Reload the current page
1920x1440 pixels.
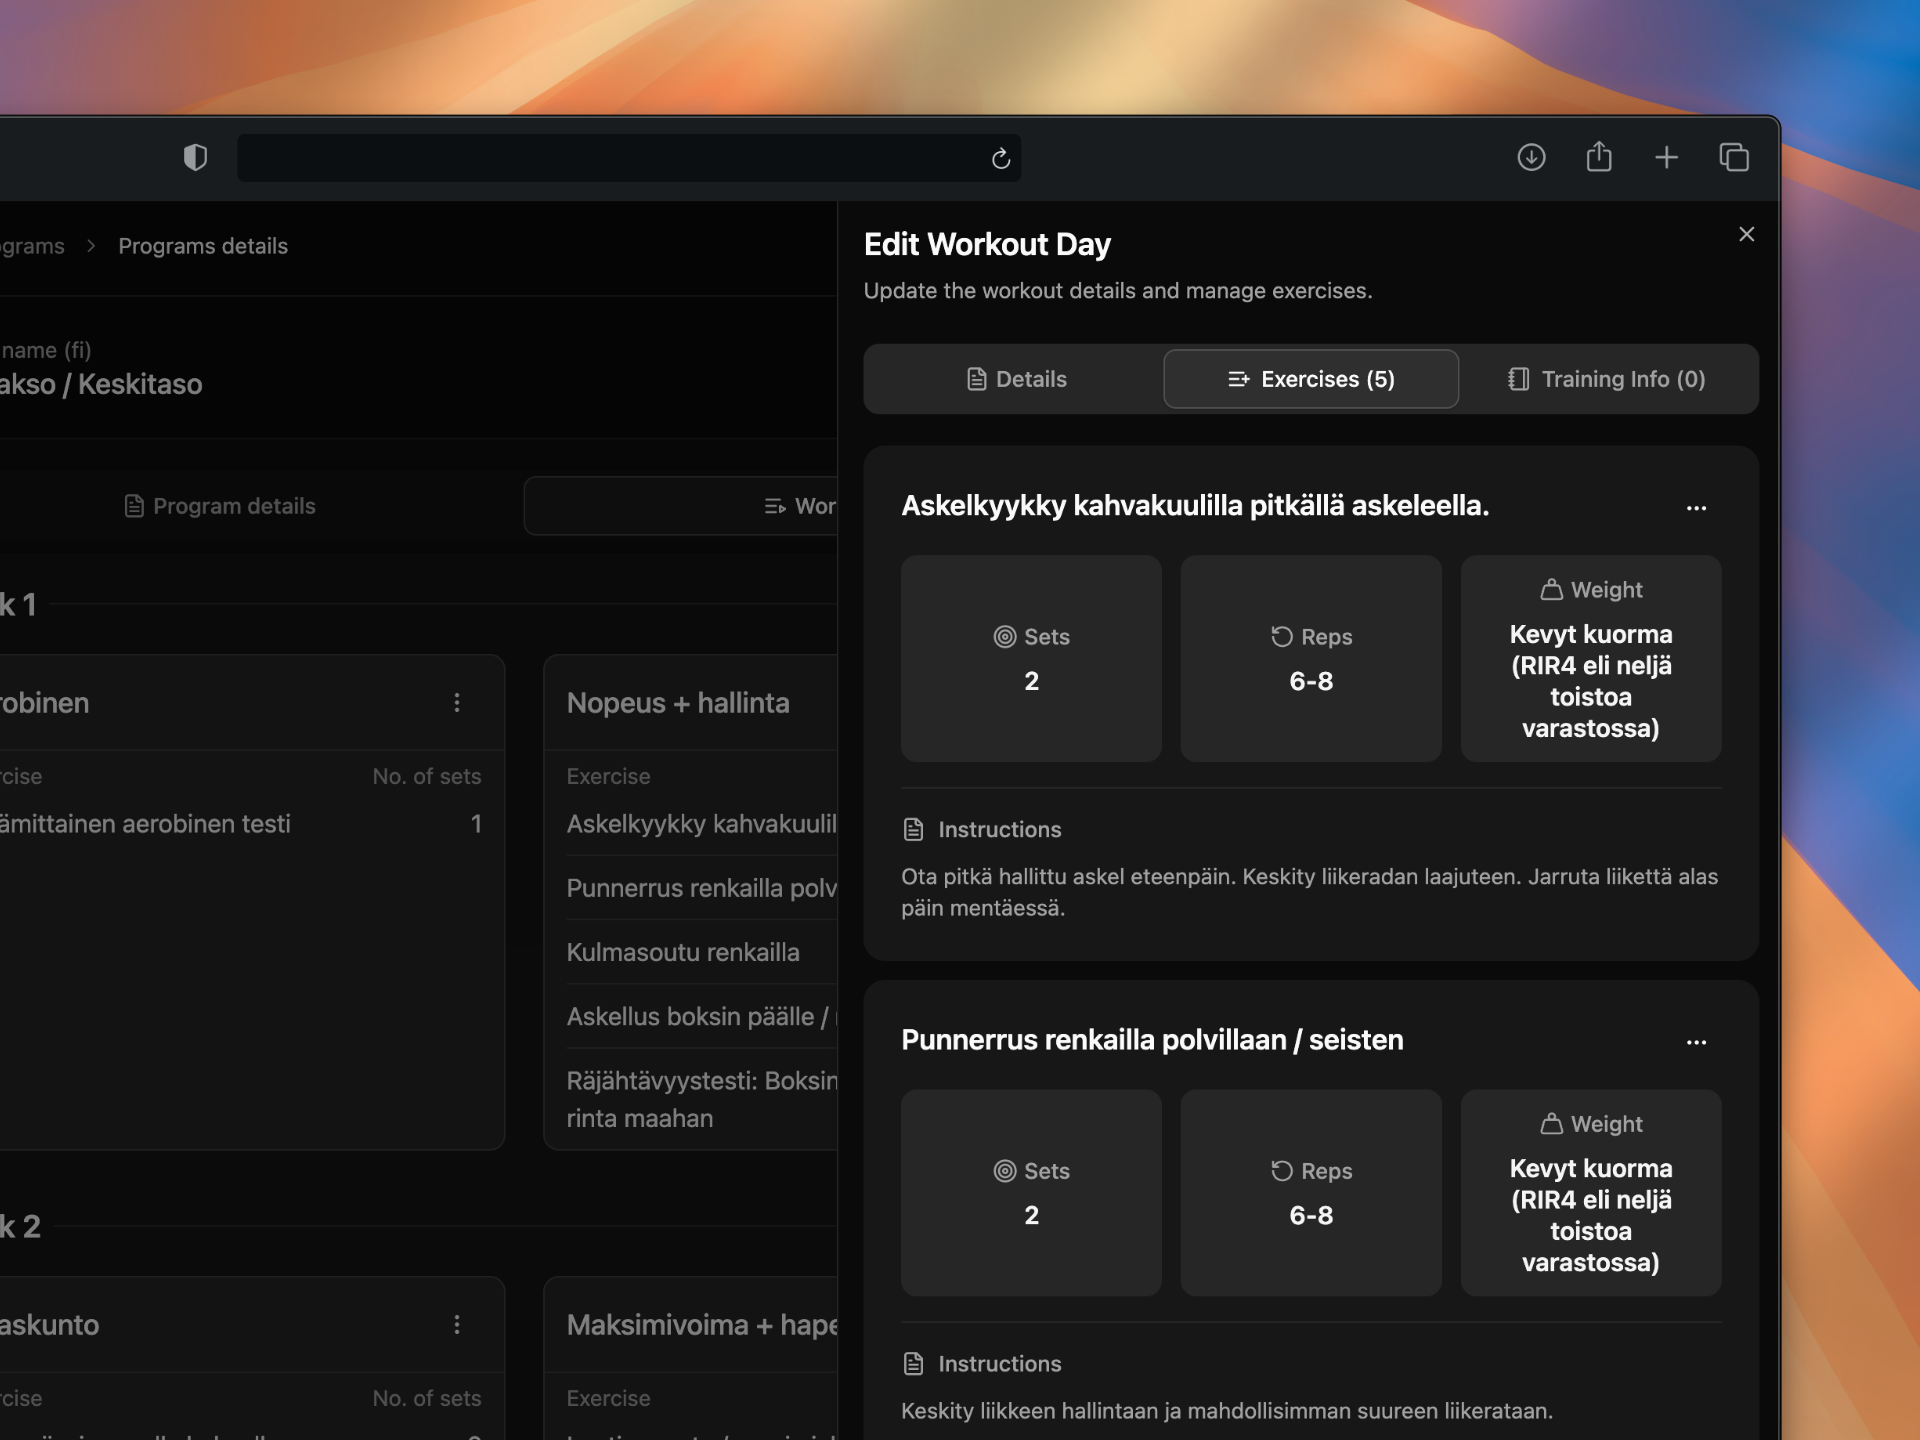pyautogui.click(x=1000, y=157)
